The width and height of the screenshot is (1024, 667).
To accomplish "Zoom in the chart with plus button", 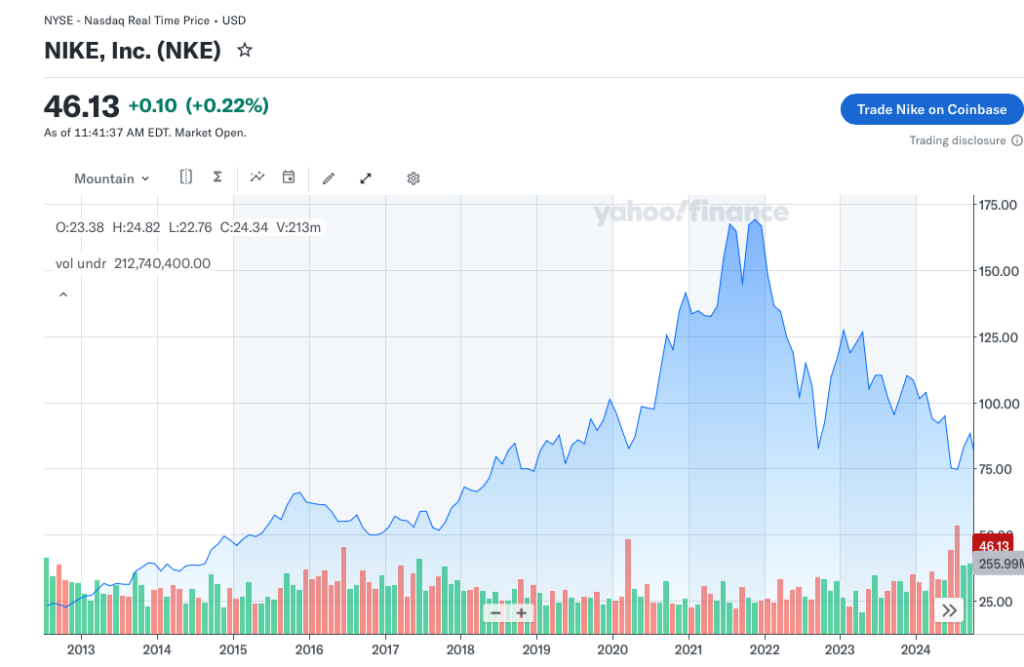I will (521, 613).
